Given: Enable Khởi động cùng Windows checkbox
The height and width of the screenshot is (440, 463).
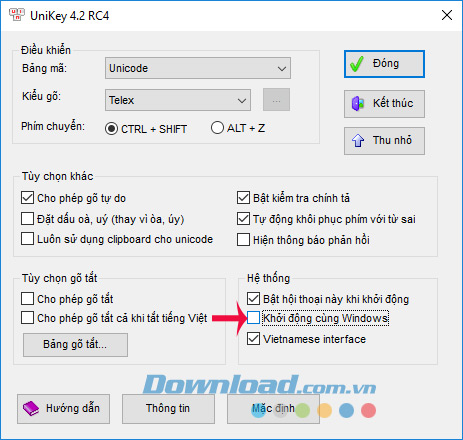Looking at the screenshot, I should click(x=253, y=318).
